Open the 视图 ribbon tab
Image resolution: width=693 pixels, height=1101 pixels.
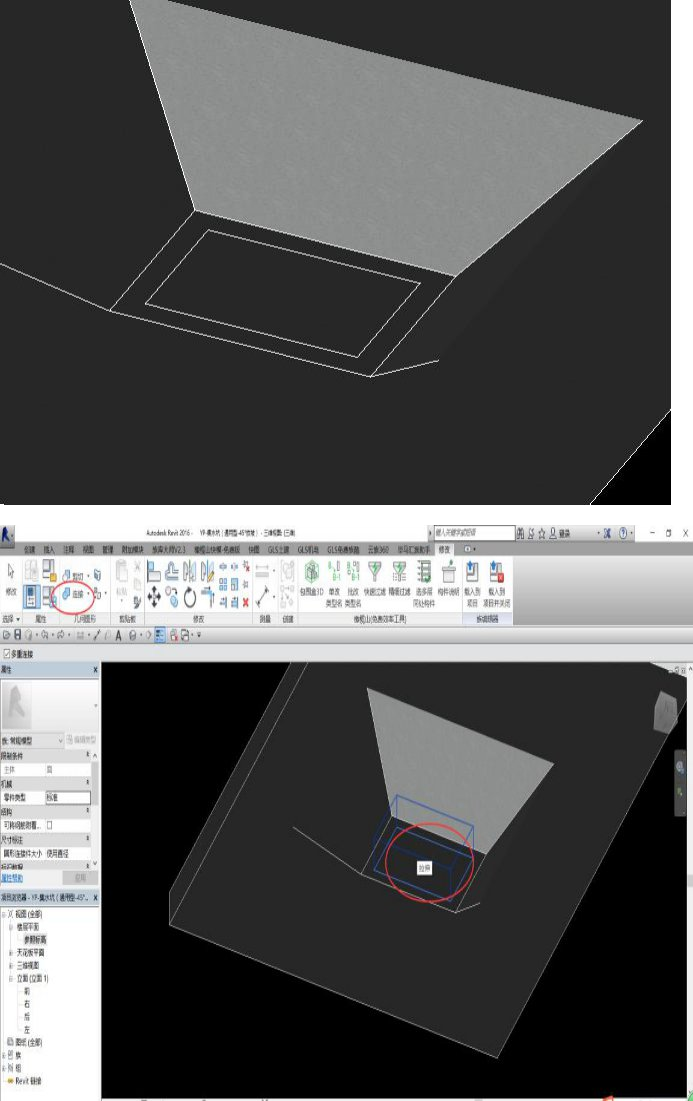click(88, 550)
